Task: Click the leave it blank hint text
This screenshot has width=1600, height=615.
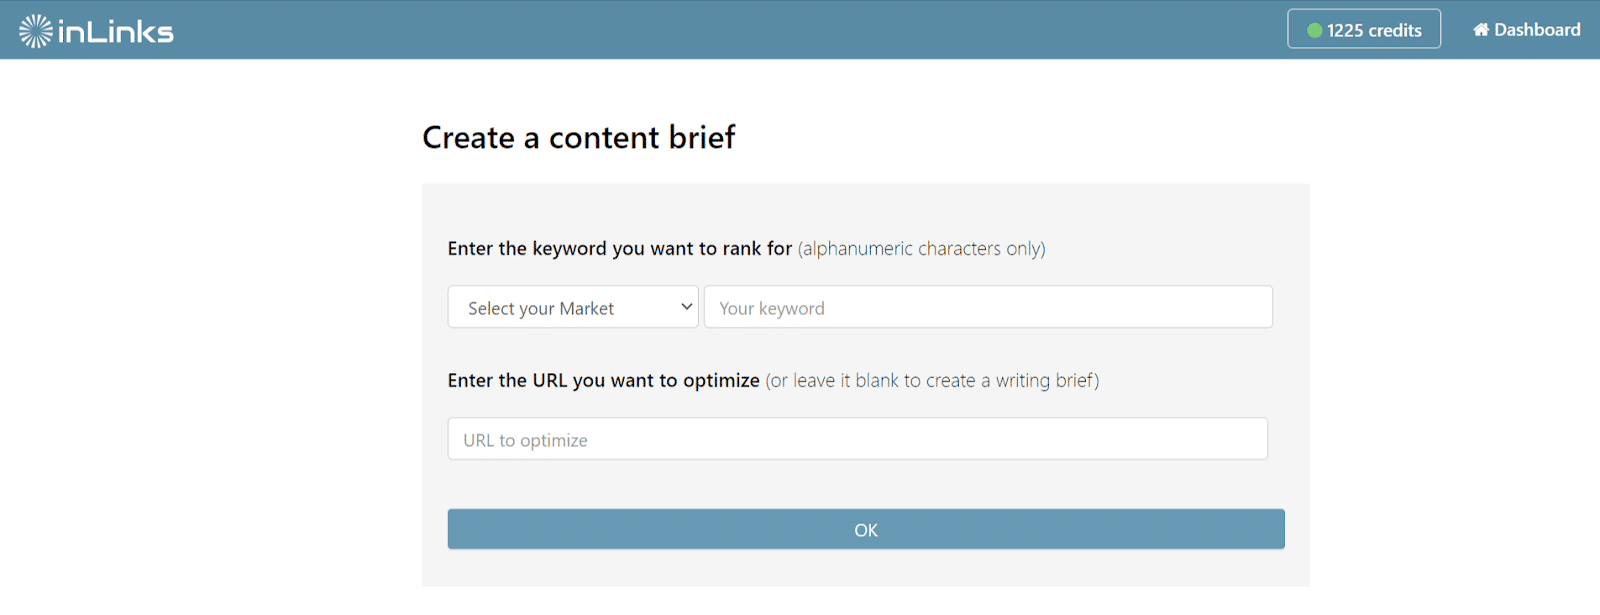Action: coord(932,380)
